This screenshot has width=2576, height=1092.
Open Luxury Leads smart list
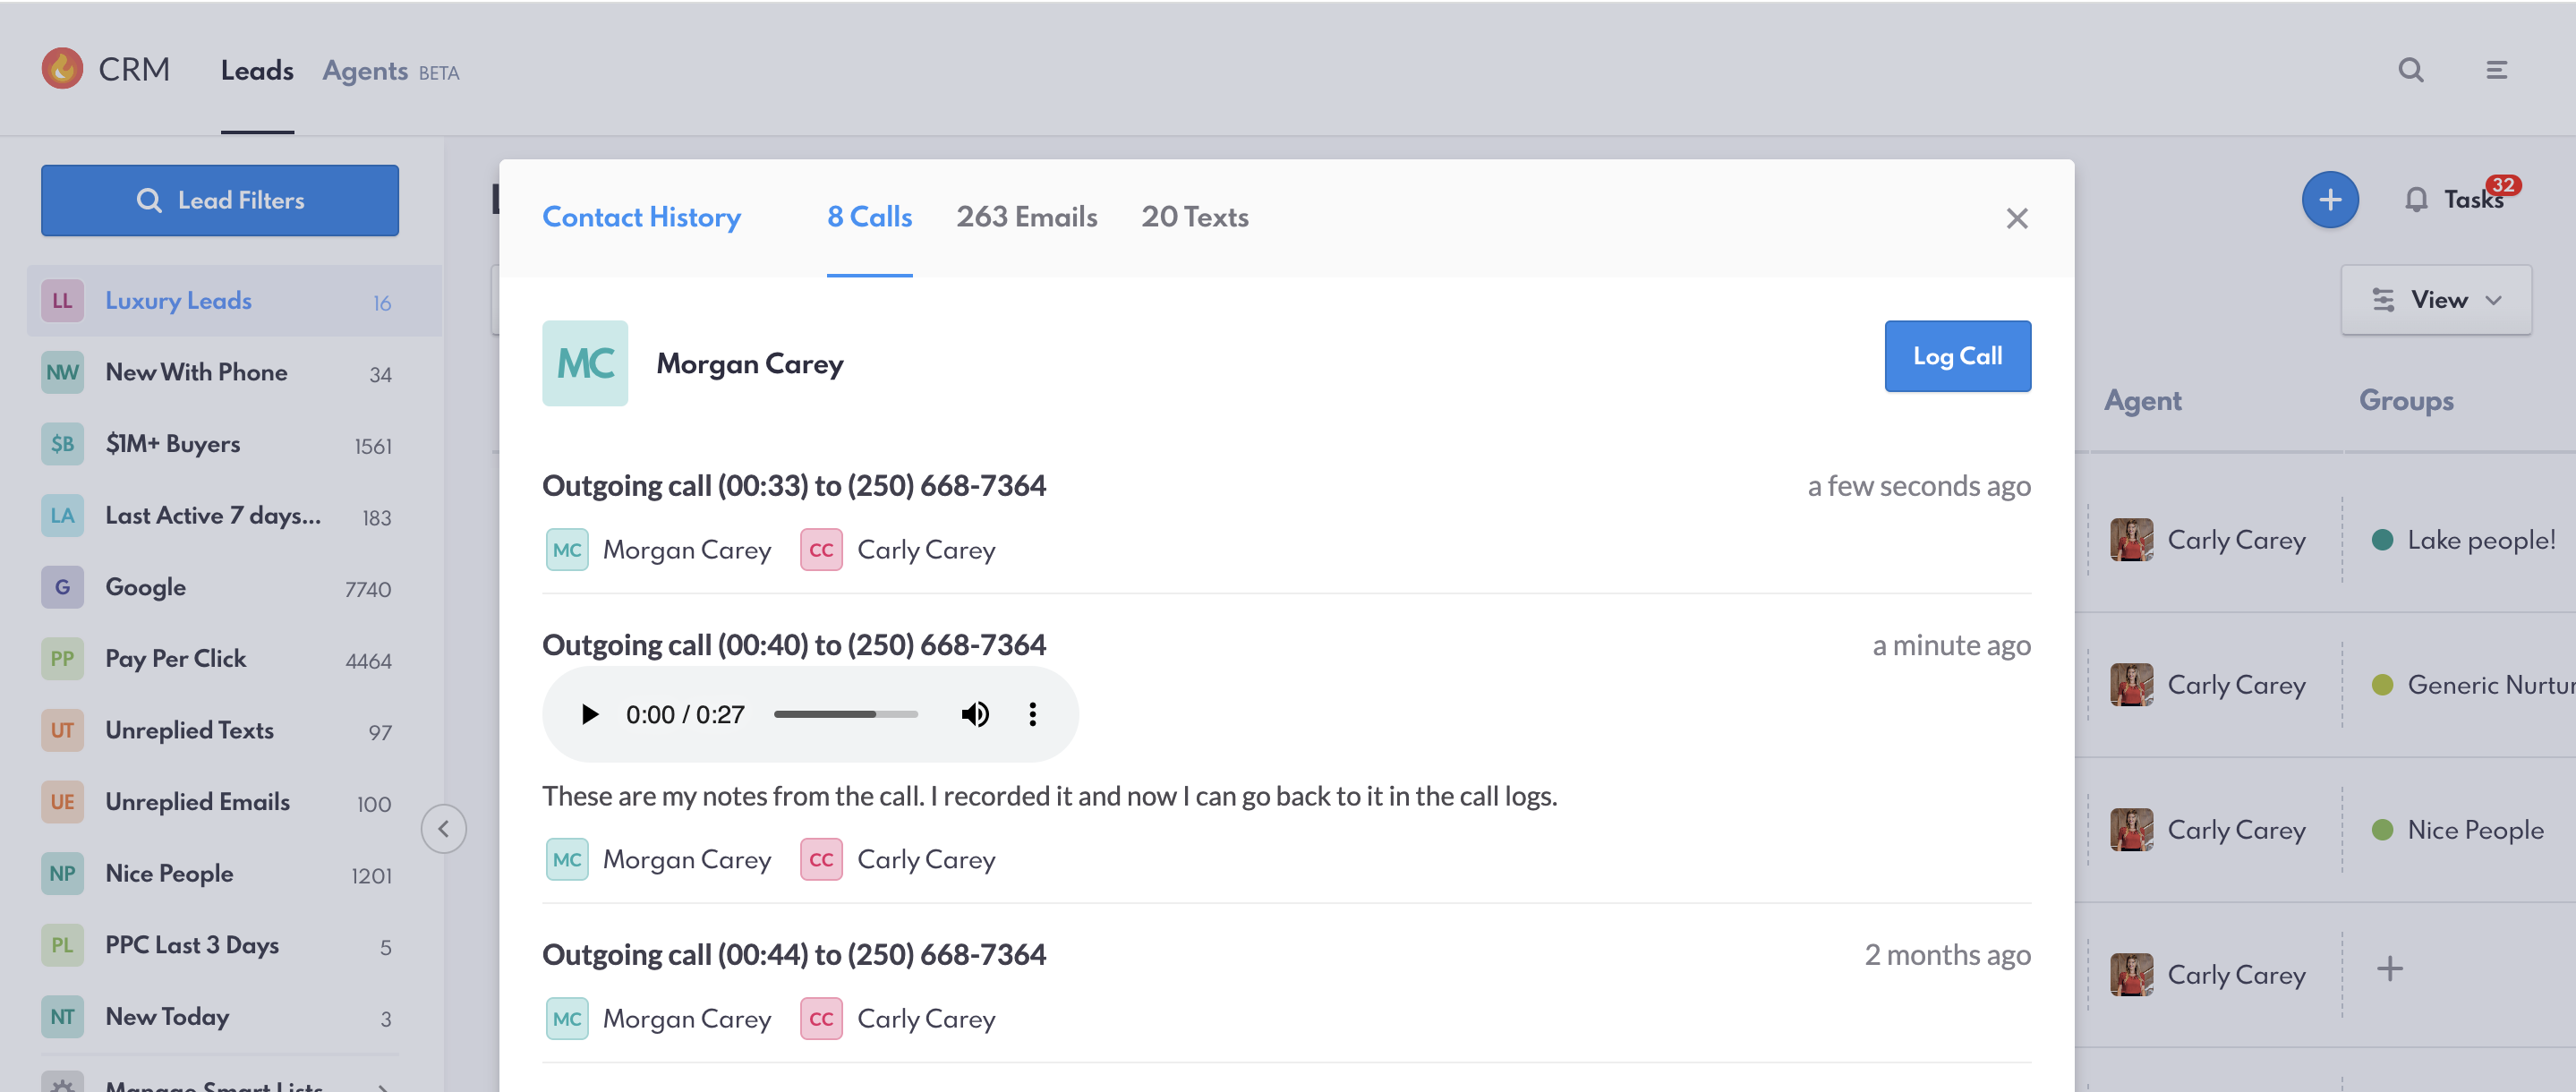(234, 301)
